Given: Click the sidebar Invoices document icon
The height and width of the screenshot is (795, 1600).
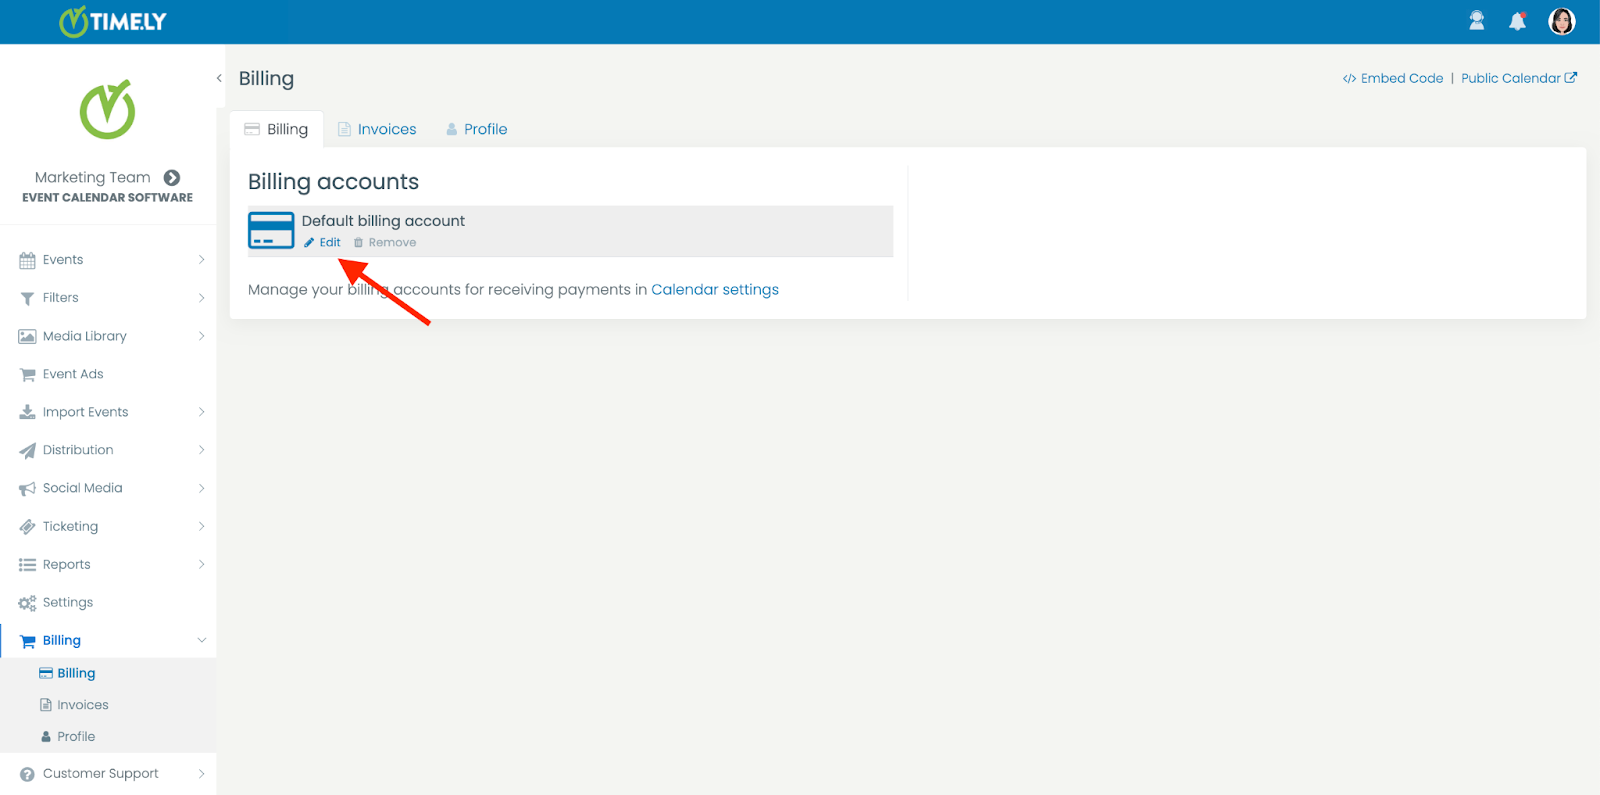Looking at the screenshot, I should (45, 705).
